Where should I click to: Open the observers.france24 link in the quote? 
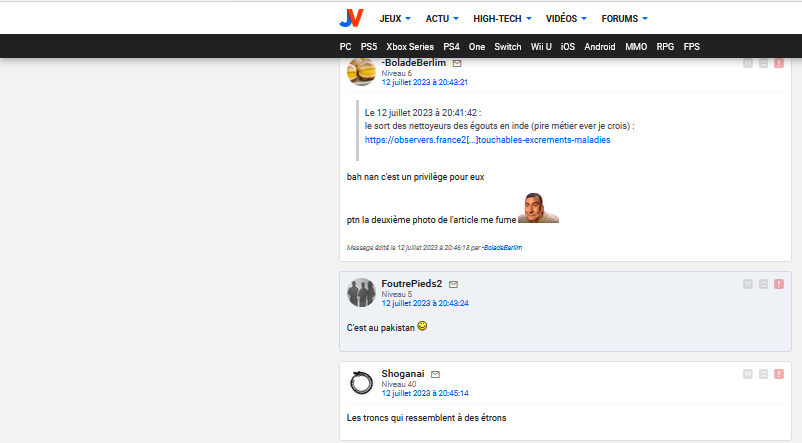[487, 140]
